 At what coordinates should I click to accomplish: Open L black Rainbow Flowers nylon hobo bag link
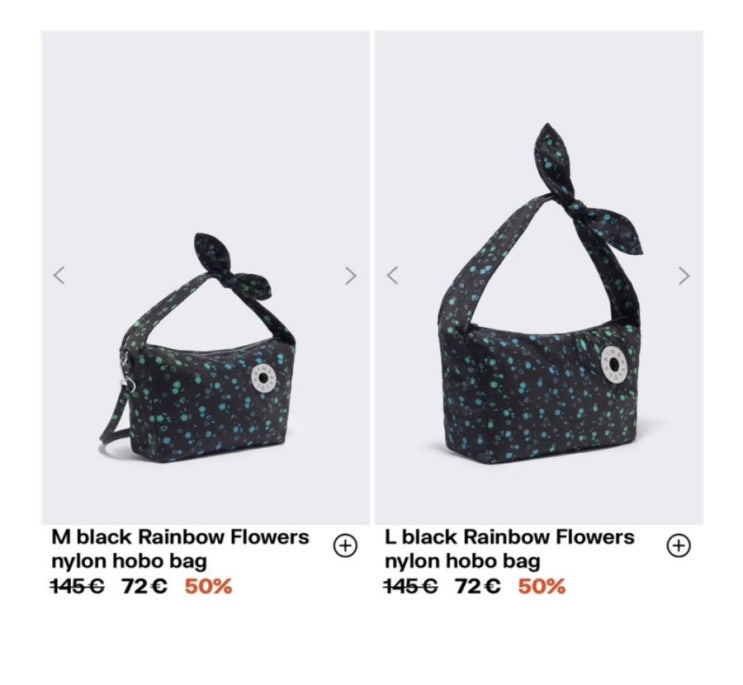509,549
